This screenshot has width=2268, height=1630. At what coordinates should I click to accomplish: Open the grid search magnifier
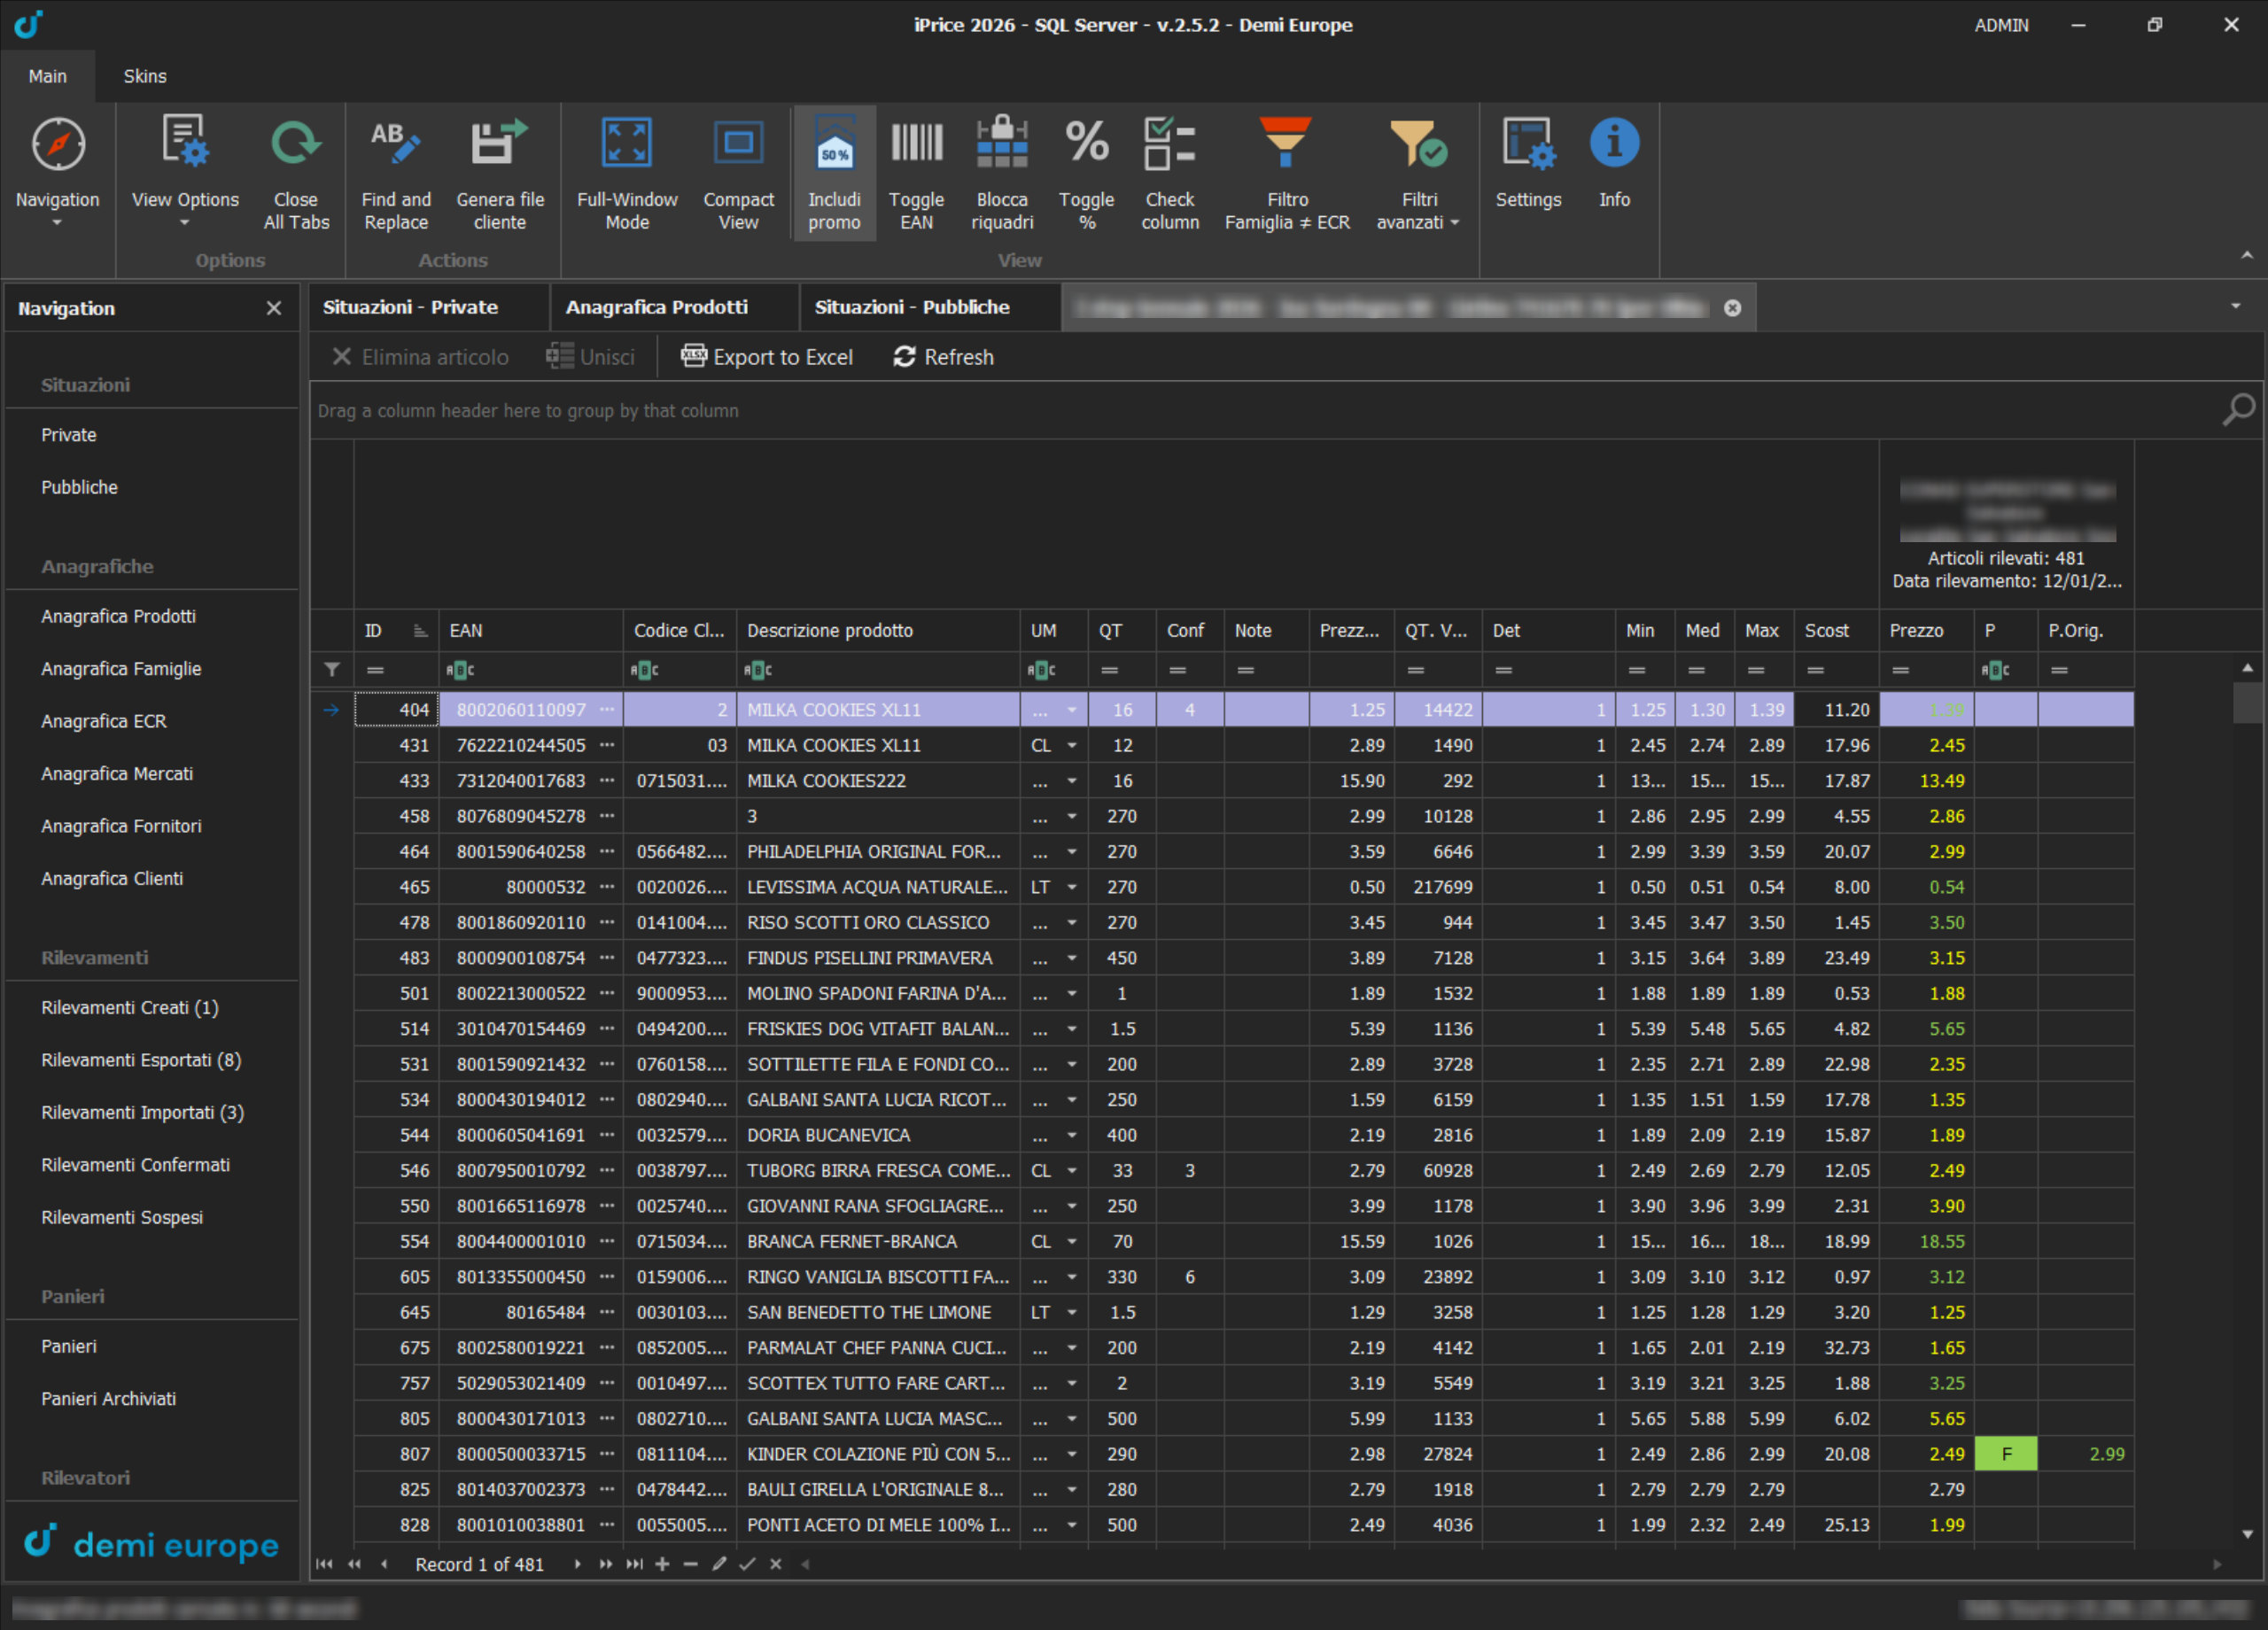(x=2237, y=409)
